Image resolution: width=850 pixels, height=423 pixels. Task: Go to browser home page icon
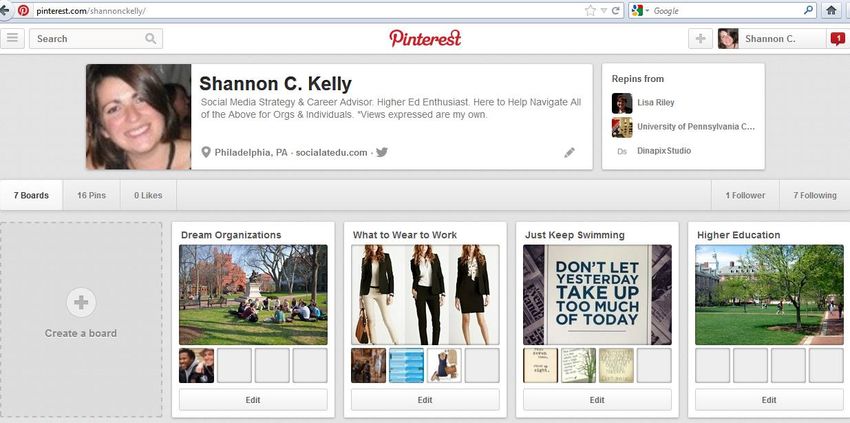coord(832,10)
